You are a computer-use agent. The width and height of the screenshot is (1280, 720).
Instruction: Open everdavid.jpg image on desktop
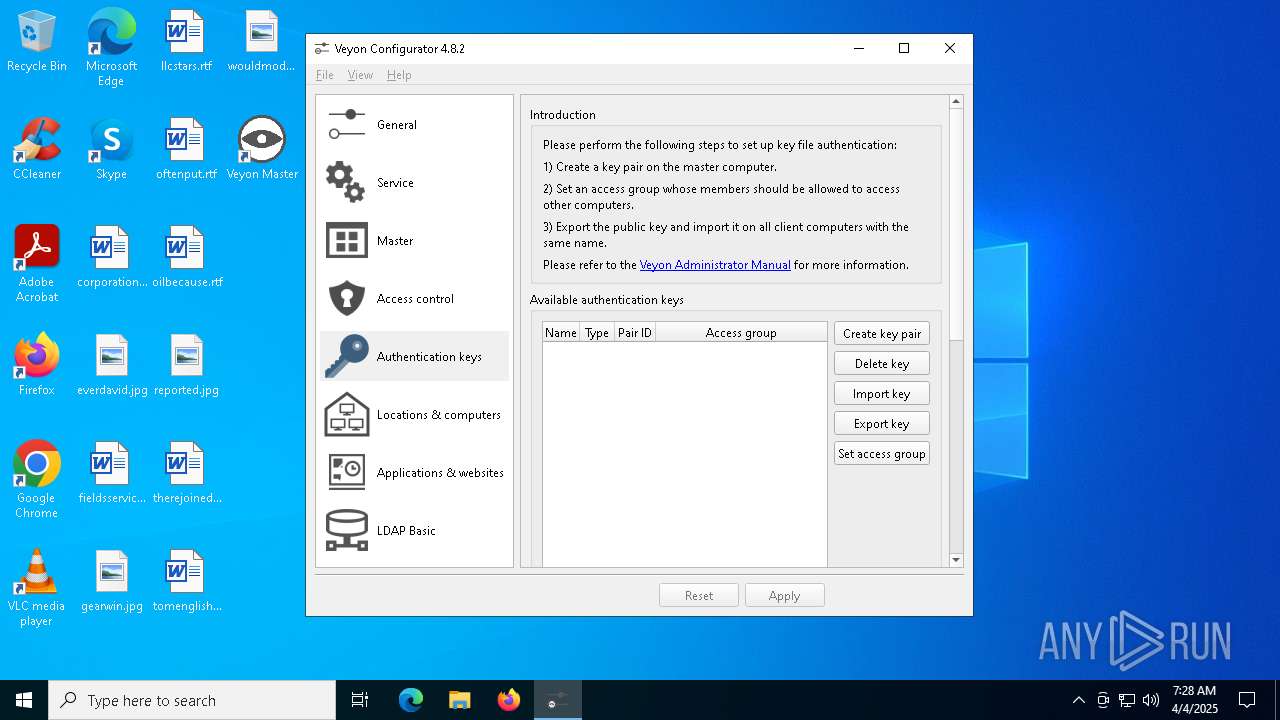(111, 365)
